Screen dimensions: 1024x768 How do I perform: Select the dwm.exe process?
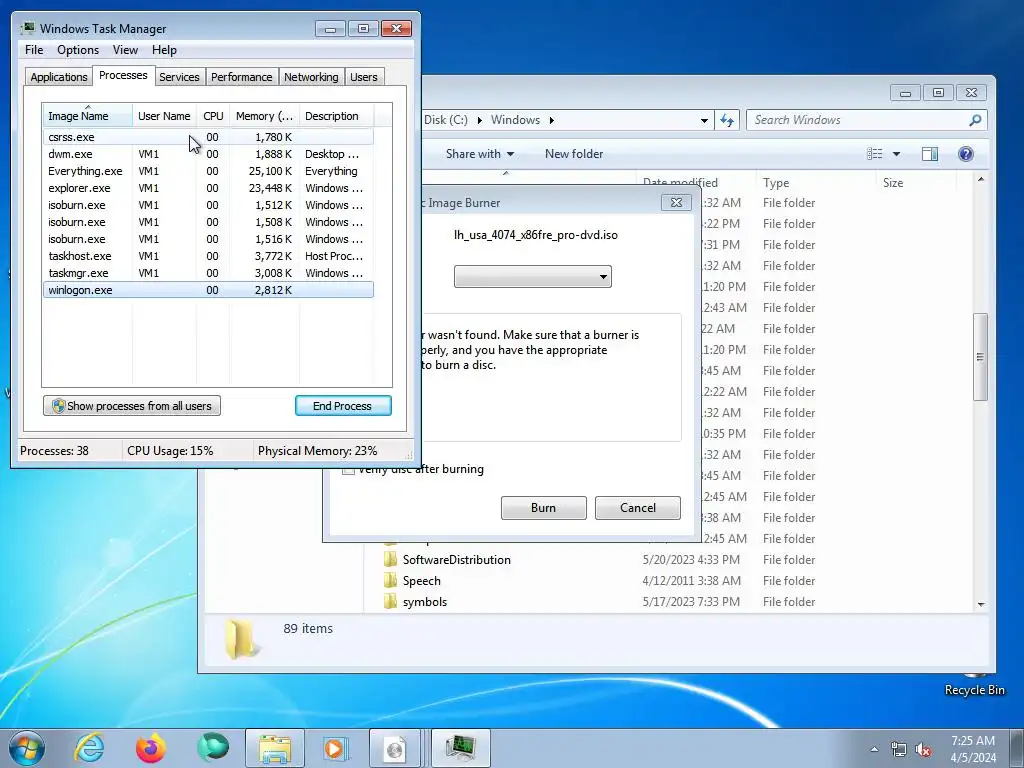coord(208,154)
